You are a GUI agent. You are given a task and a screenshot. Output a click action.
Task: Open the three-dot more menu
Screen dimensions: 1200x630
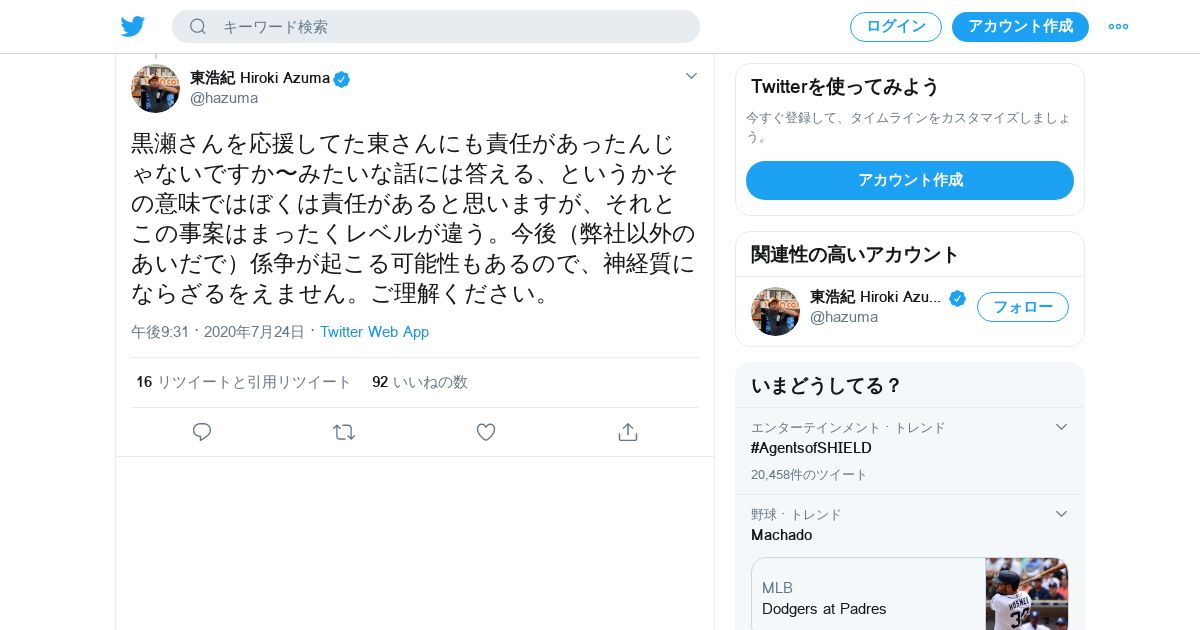[1118, 27]
